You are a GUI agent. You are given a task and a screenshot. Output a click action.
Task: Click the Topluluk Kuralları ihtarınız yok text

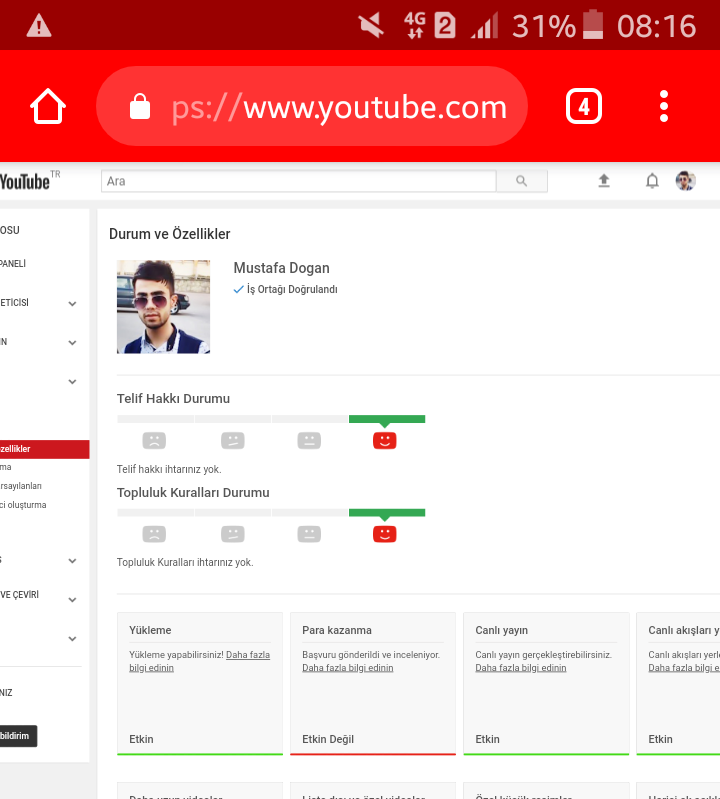pos(185,563)
